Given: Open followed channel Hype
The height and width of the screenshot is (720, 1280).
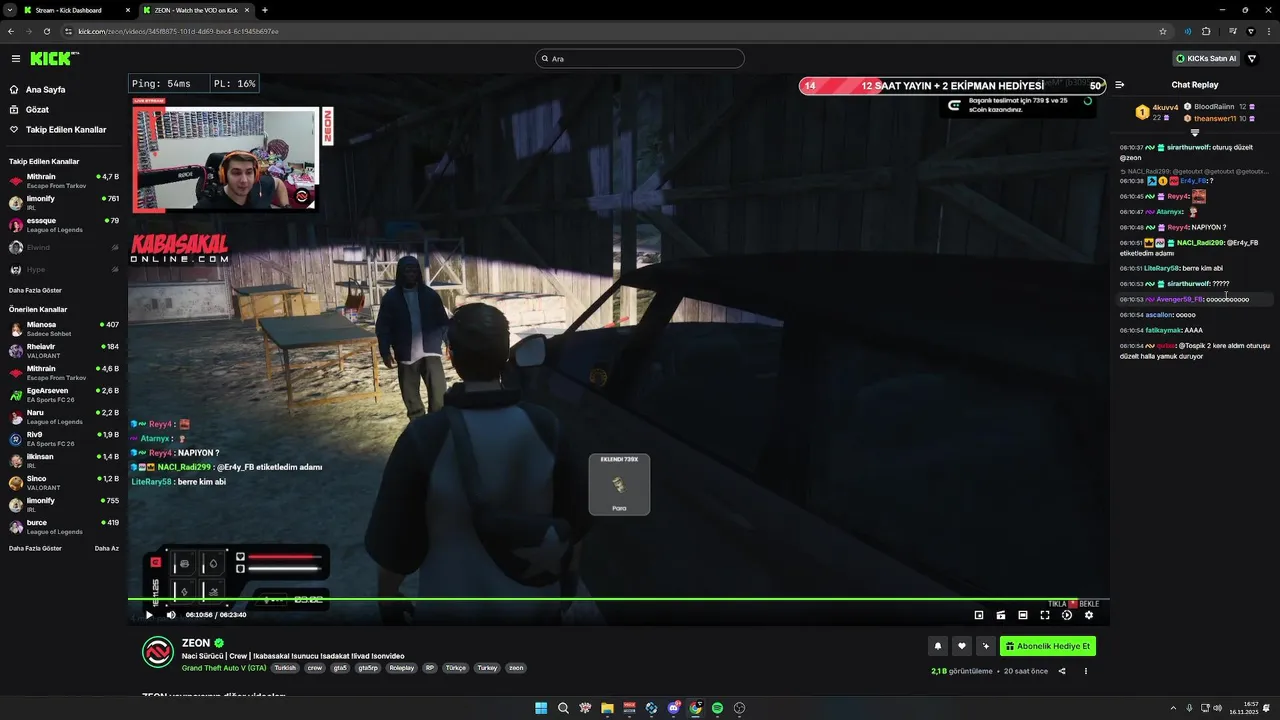Looking at the screenshot, I should coord(64,269).
